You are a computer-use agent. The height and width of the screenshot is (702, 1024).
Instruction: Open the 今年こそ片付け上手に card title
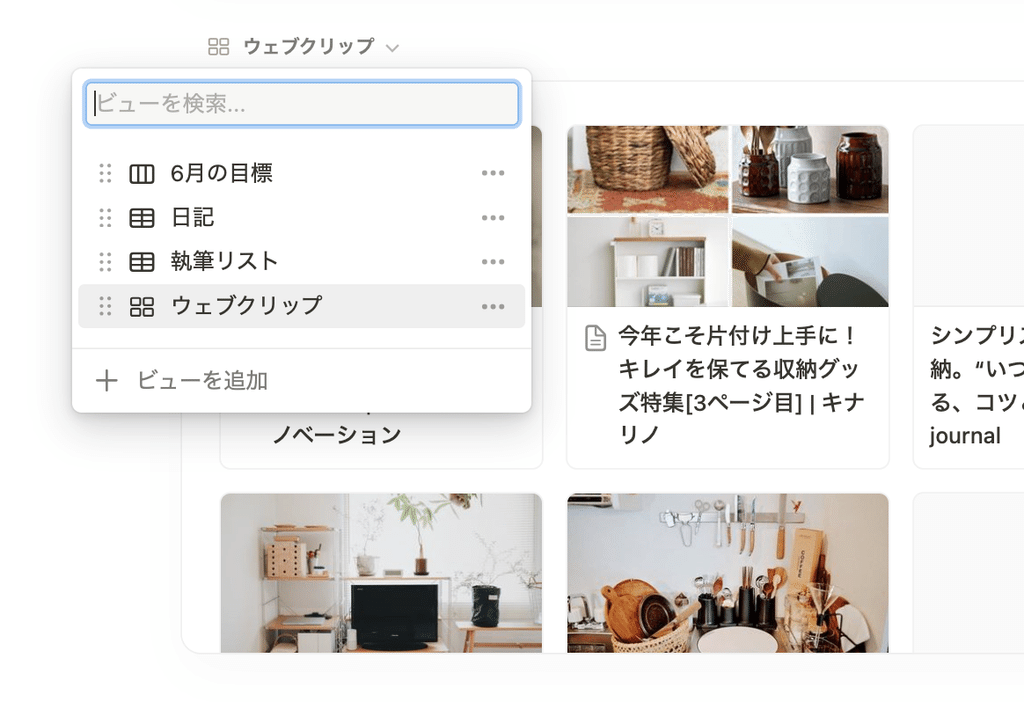click(741, 385)
